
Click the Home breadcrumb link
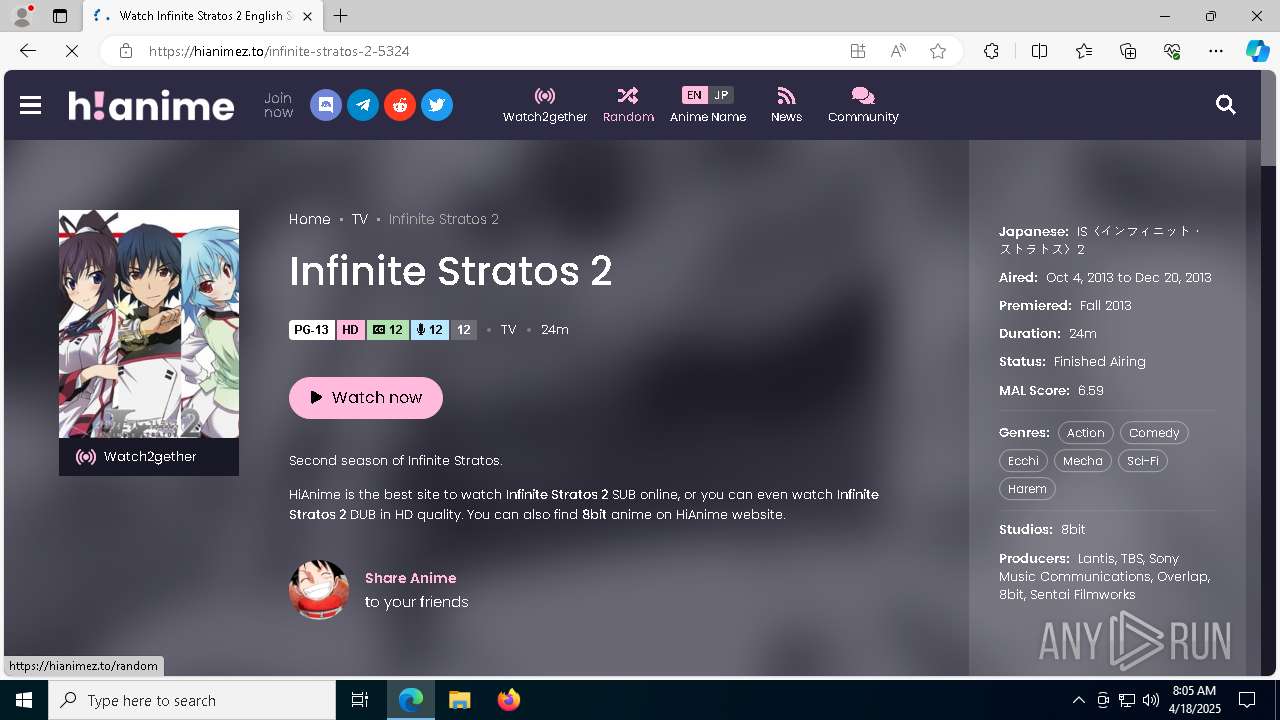309,219
